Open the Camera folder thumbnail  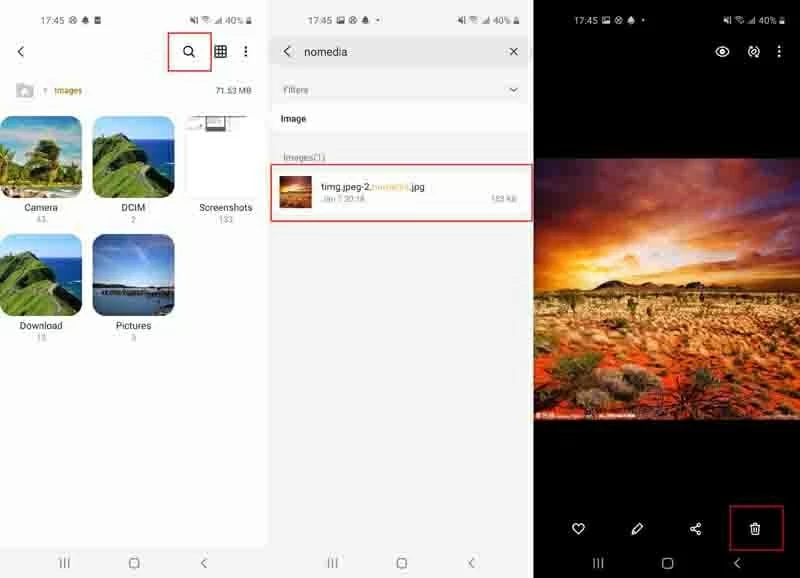click(x=41, y=157)
